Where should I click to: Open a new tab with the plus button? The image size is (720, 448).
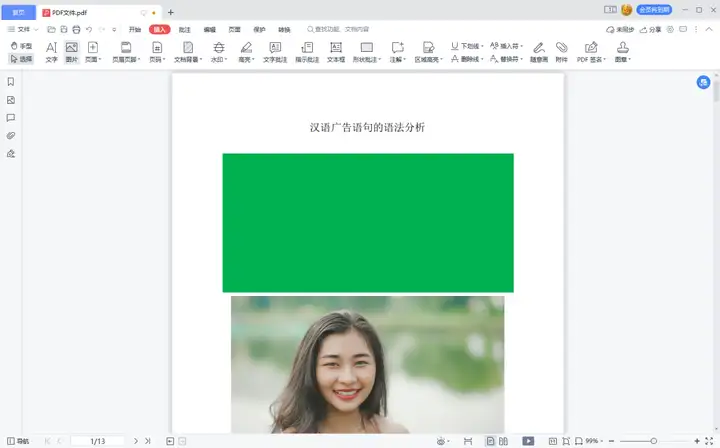(171, 12)
